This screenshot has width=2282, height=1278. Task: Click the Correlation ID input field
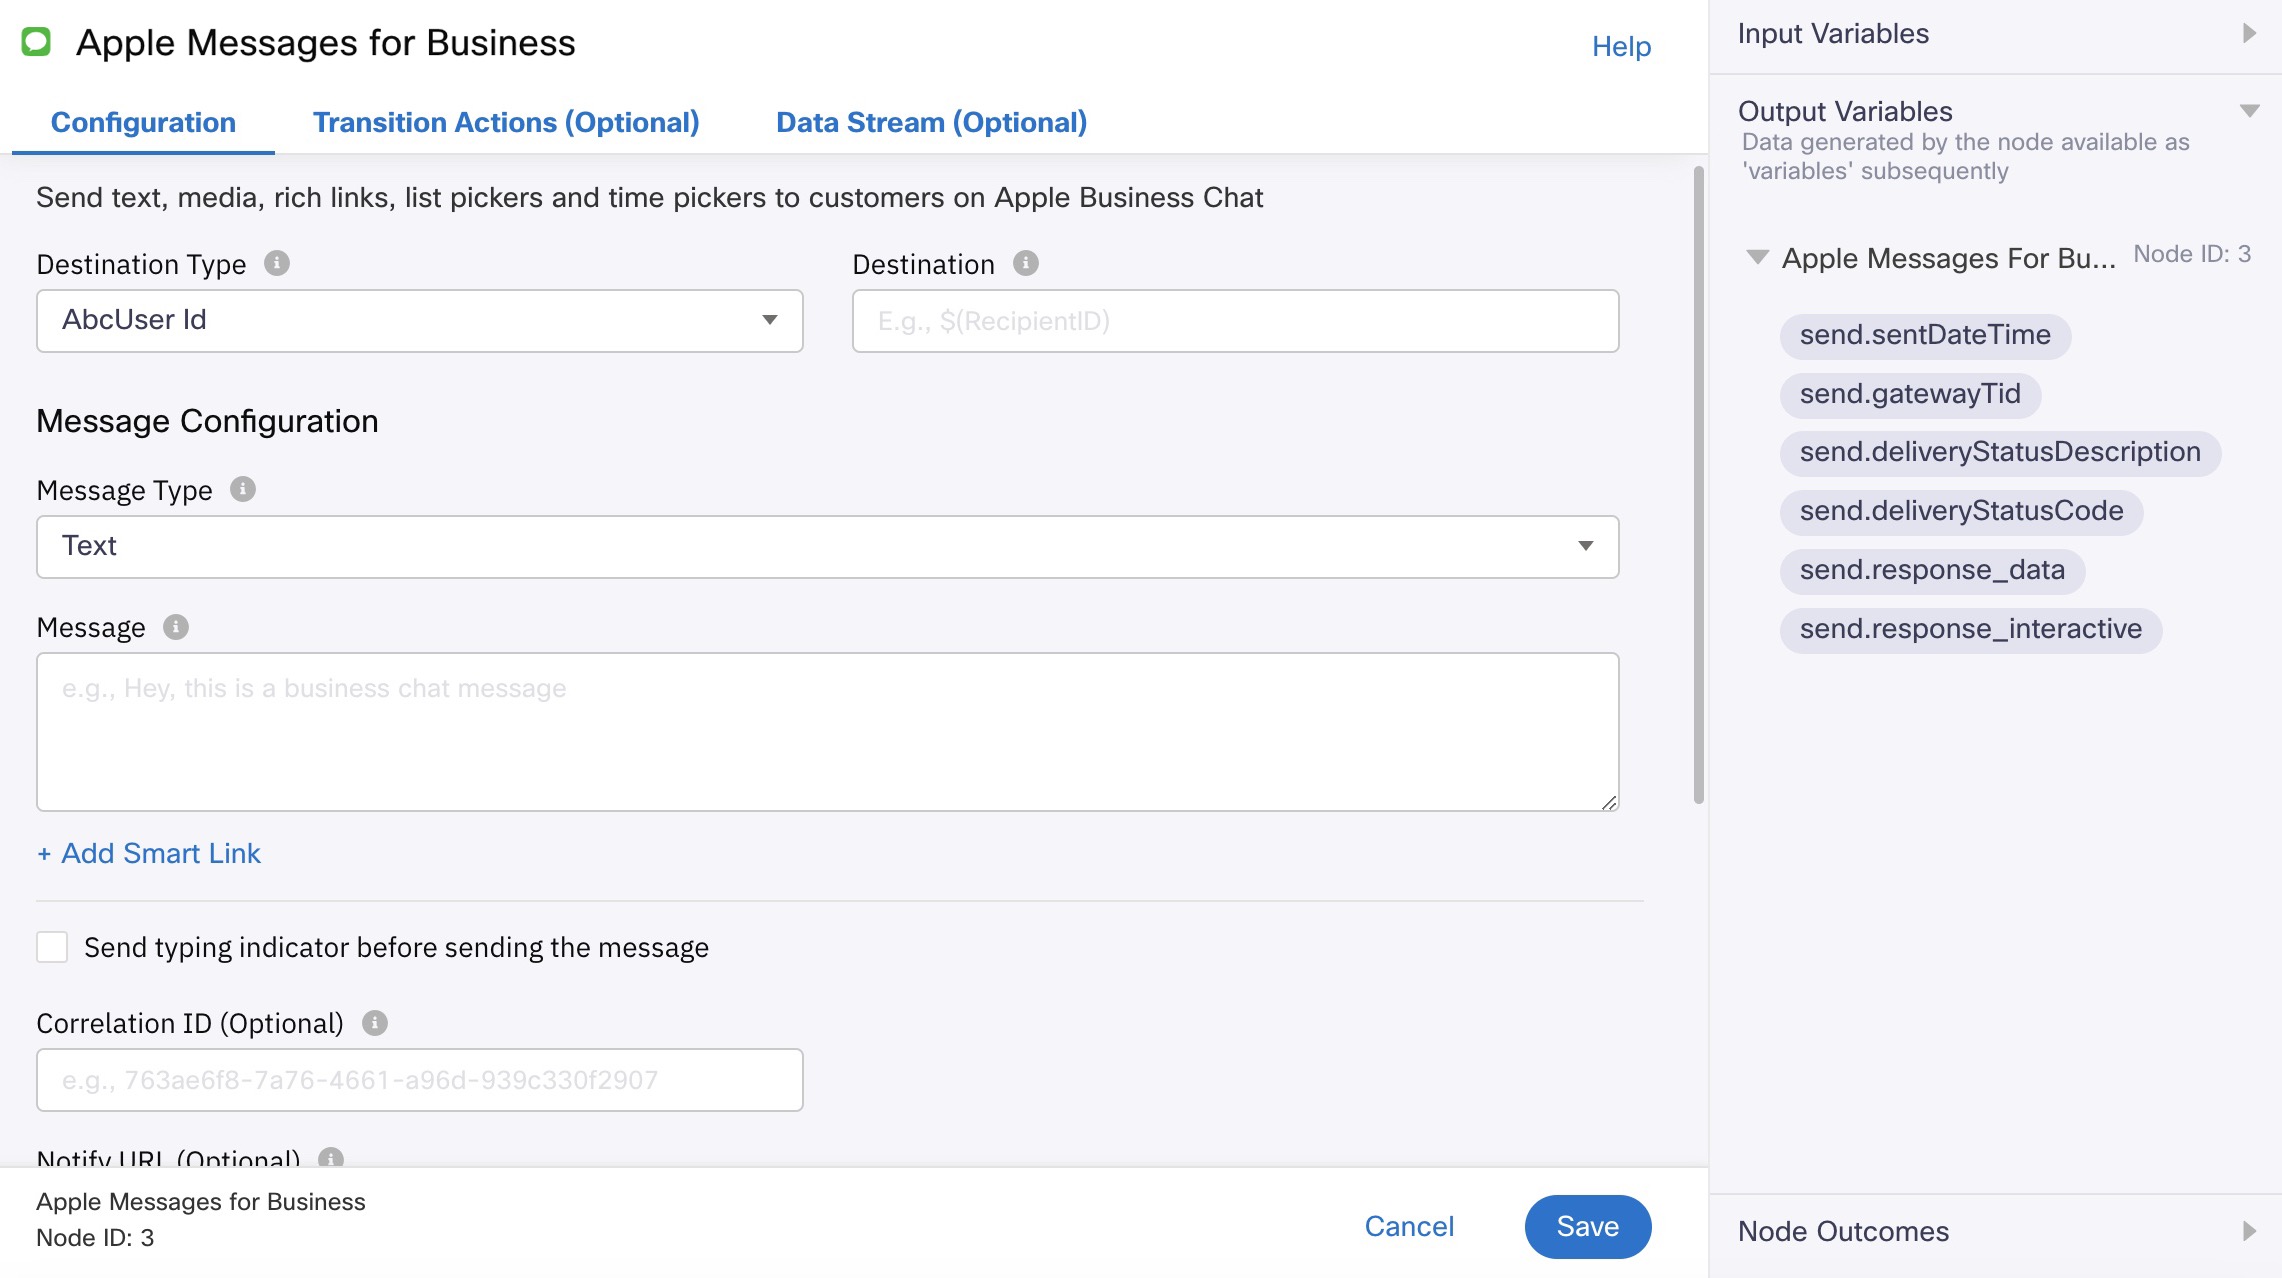point(420,1080)
